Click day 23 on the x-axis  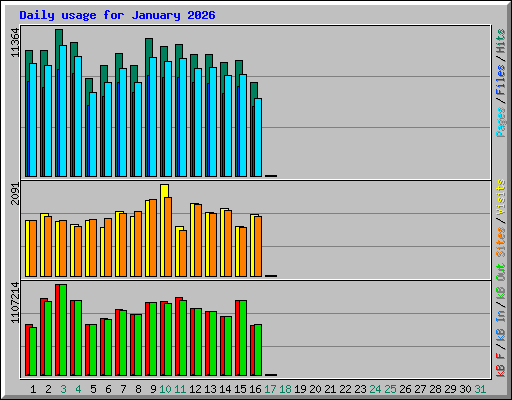click(x=360, y=389)
